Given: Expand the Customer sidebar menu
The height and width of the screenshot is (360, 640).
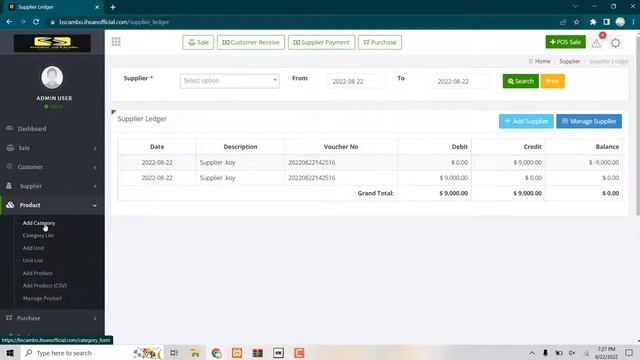Looking at the screenshot, I should (95, 167).
